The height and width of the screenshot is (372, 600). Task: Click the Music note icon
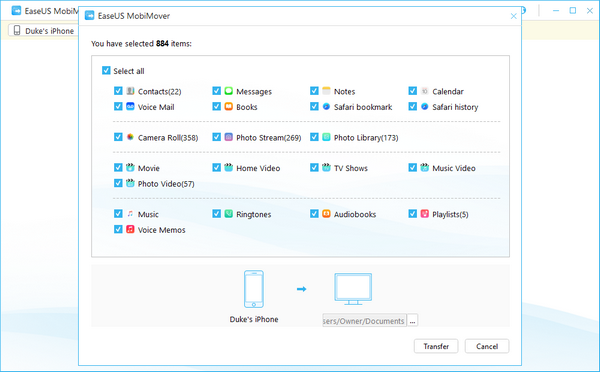[x=130, y=214]
